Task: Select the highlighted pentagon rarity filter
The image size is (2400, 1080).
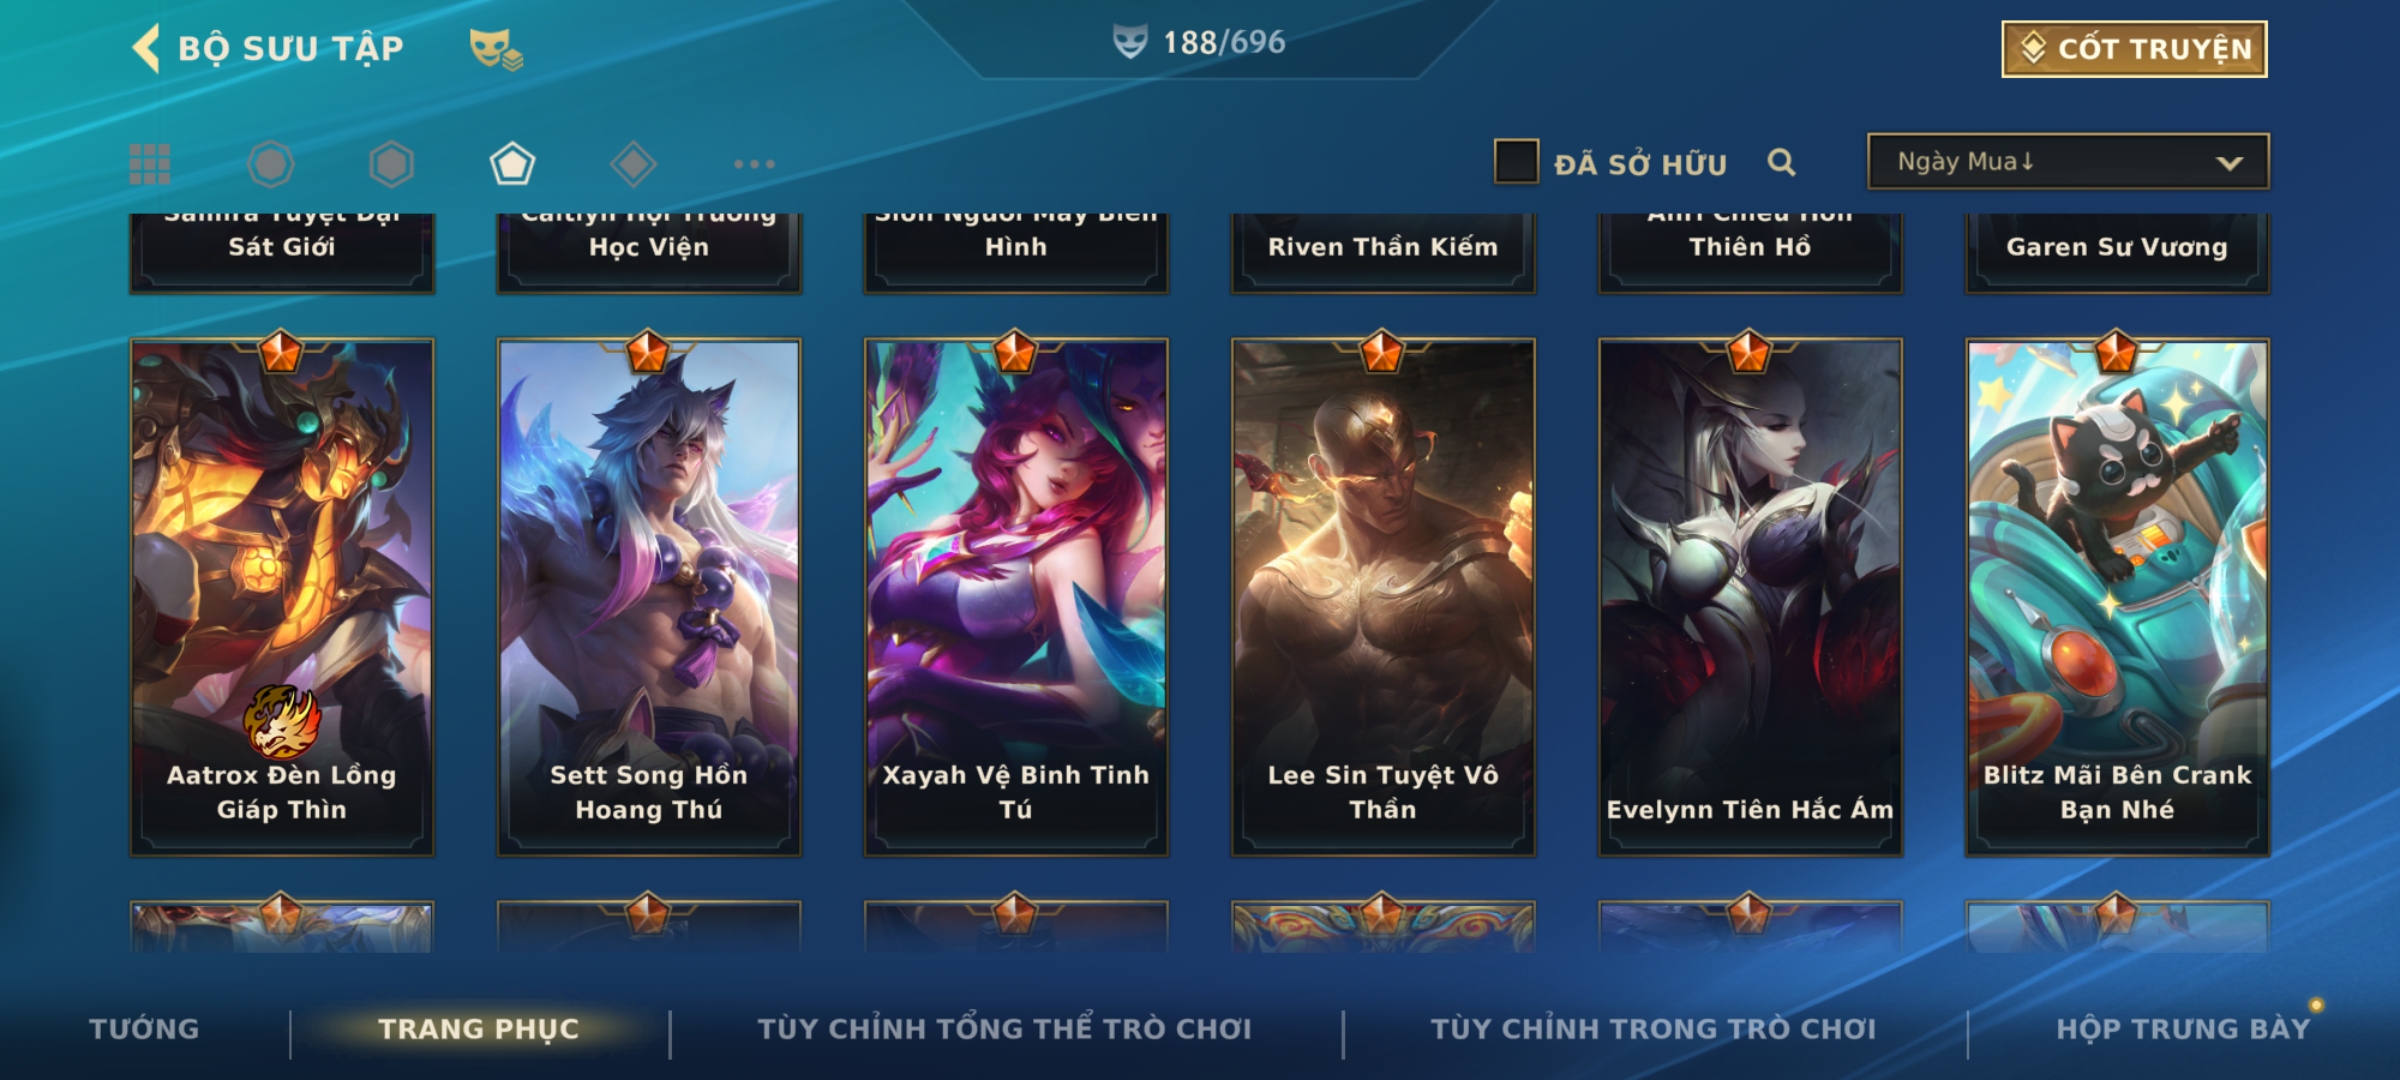Action: (512, 164)
